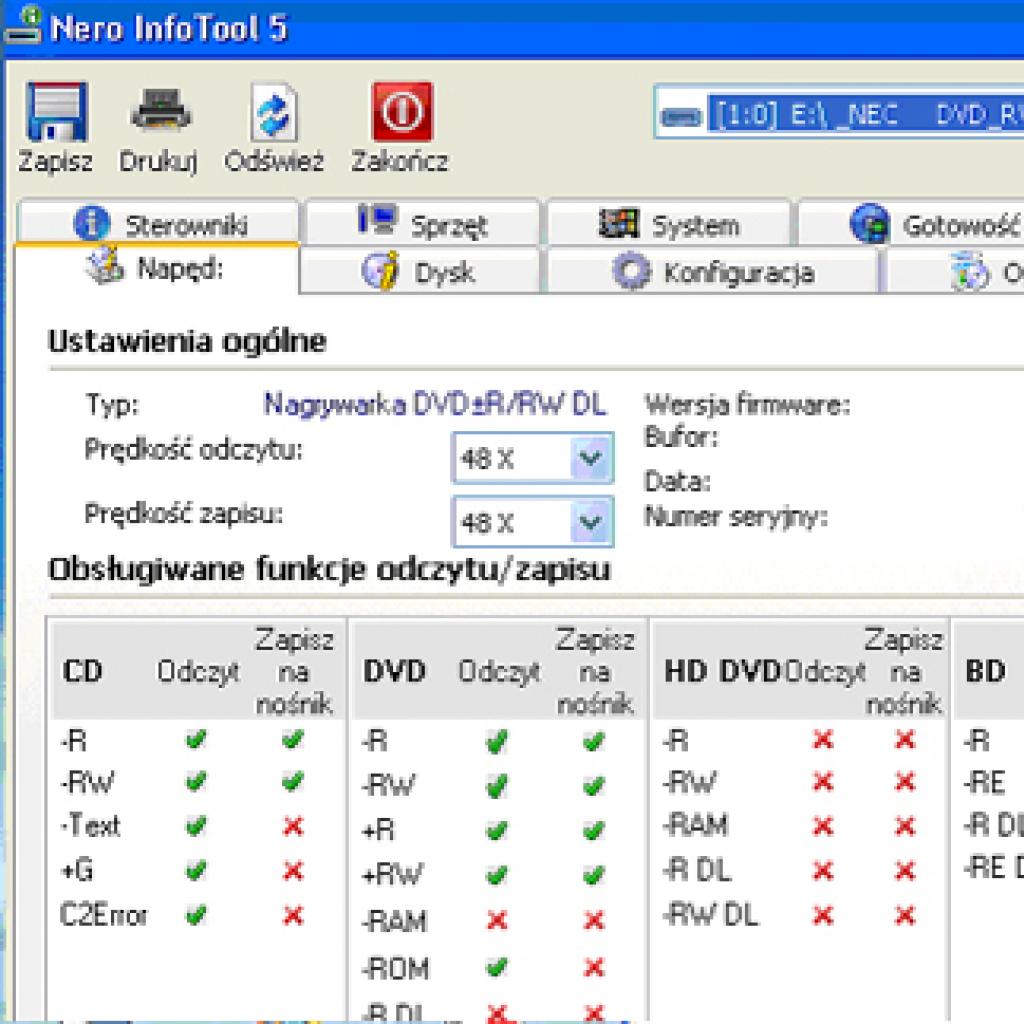Click the computer icon on the Sprzęt tab
Viewport: 1024px width, 1024px height.
(x=377, y=220)
